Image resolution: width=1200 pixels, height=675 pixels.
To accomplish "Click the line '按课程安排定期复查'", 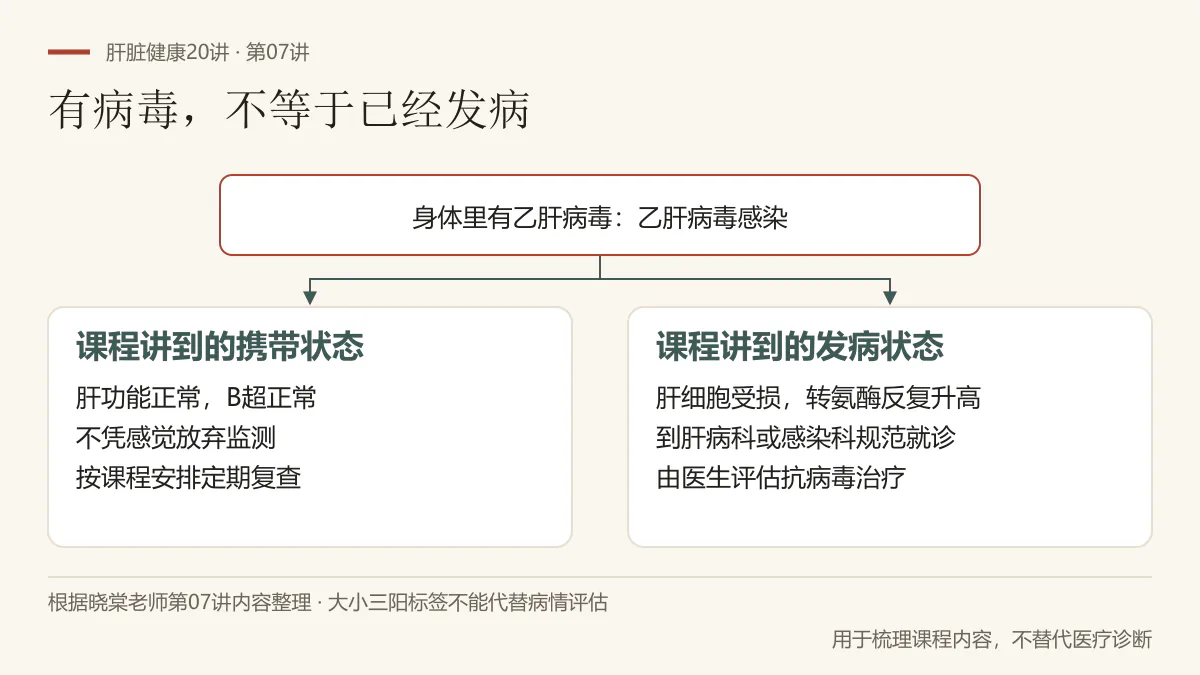I will coord(188,477).
